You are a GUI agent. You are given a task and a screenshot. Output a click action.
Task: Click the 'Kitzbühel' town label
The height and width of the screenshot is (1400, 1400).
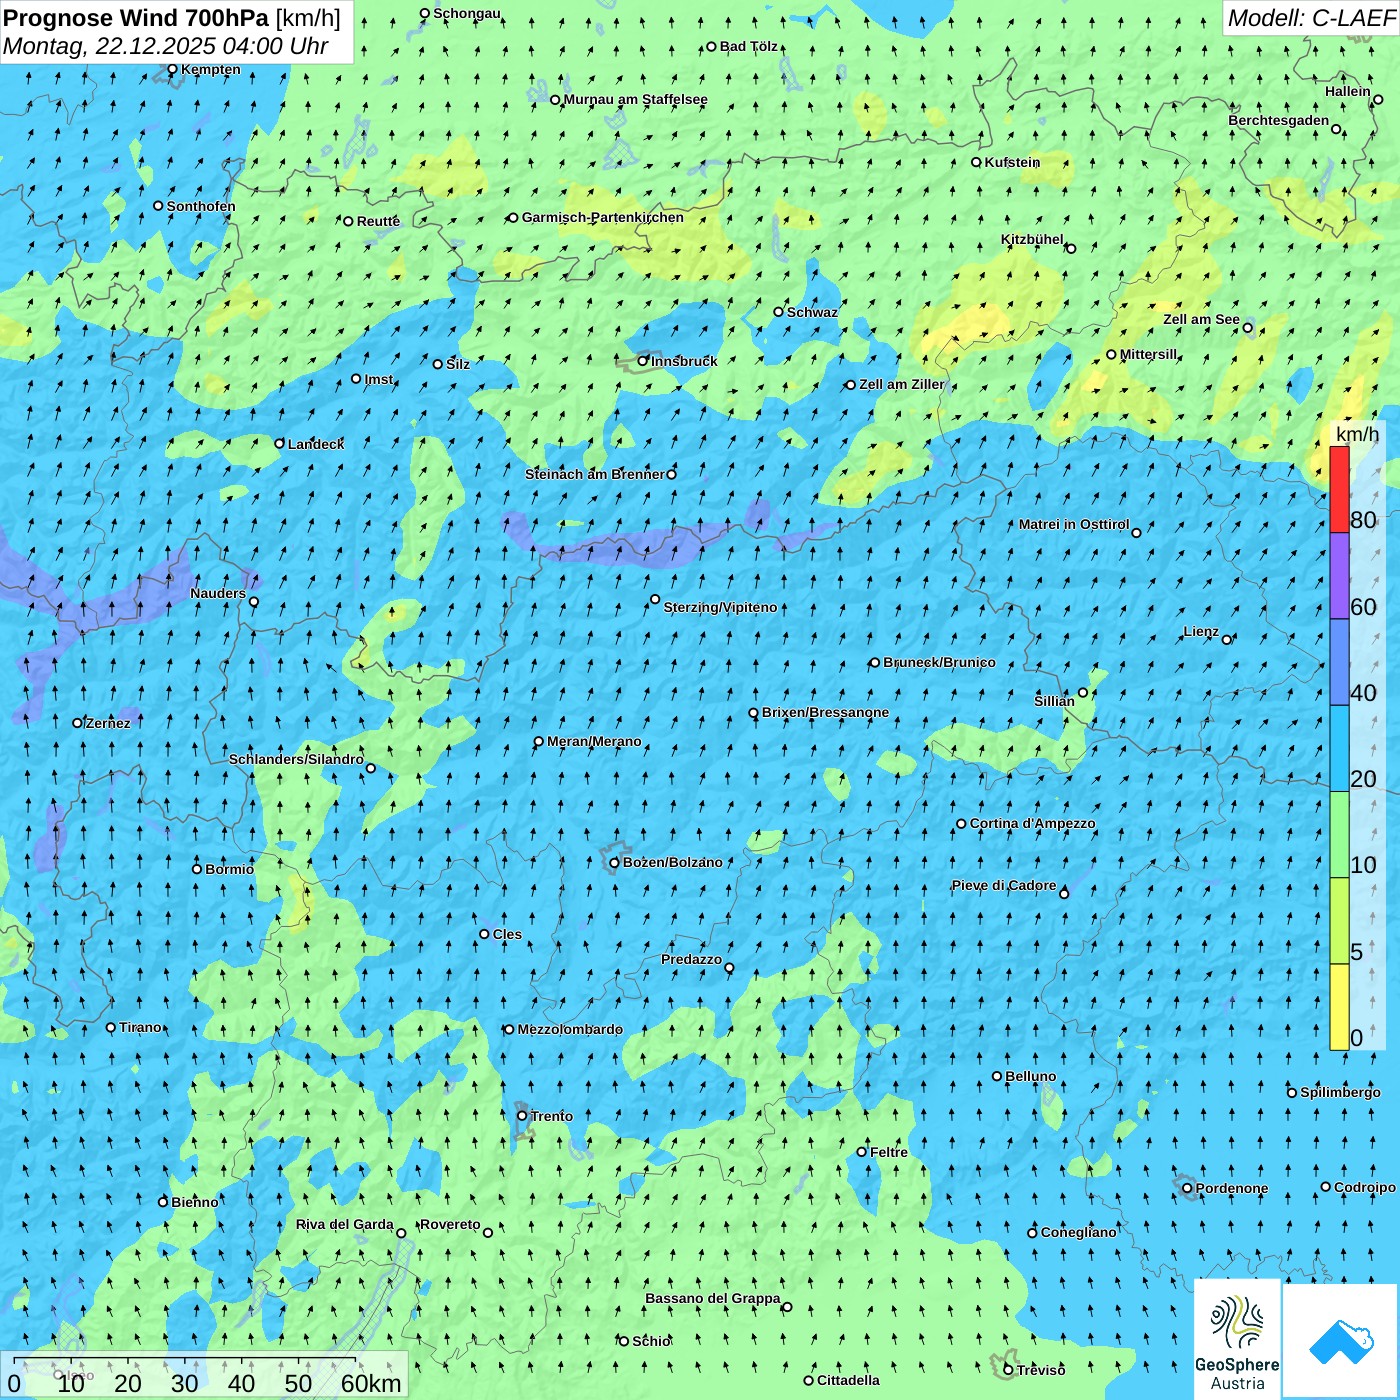coord(1032,239)
